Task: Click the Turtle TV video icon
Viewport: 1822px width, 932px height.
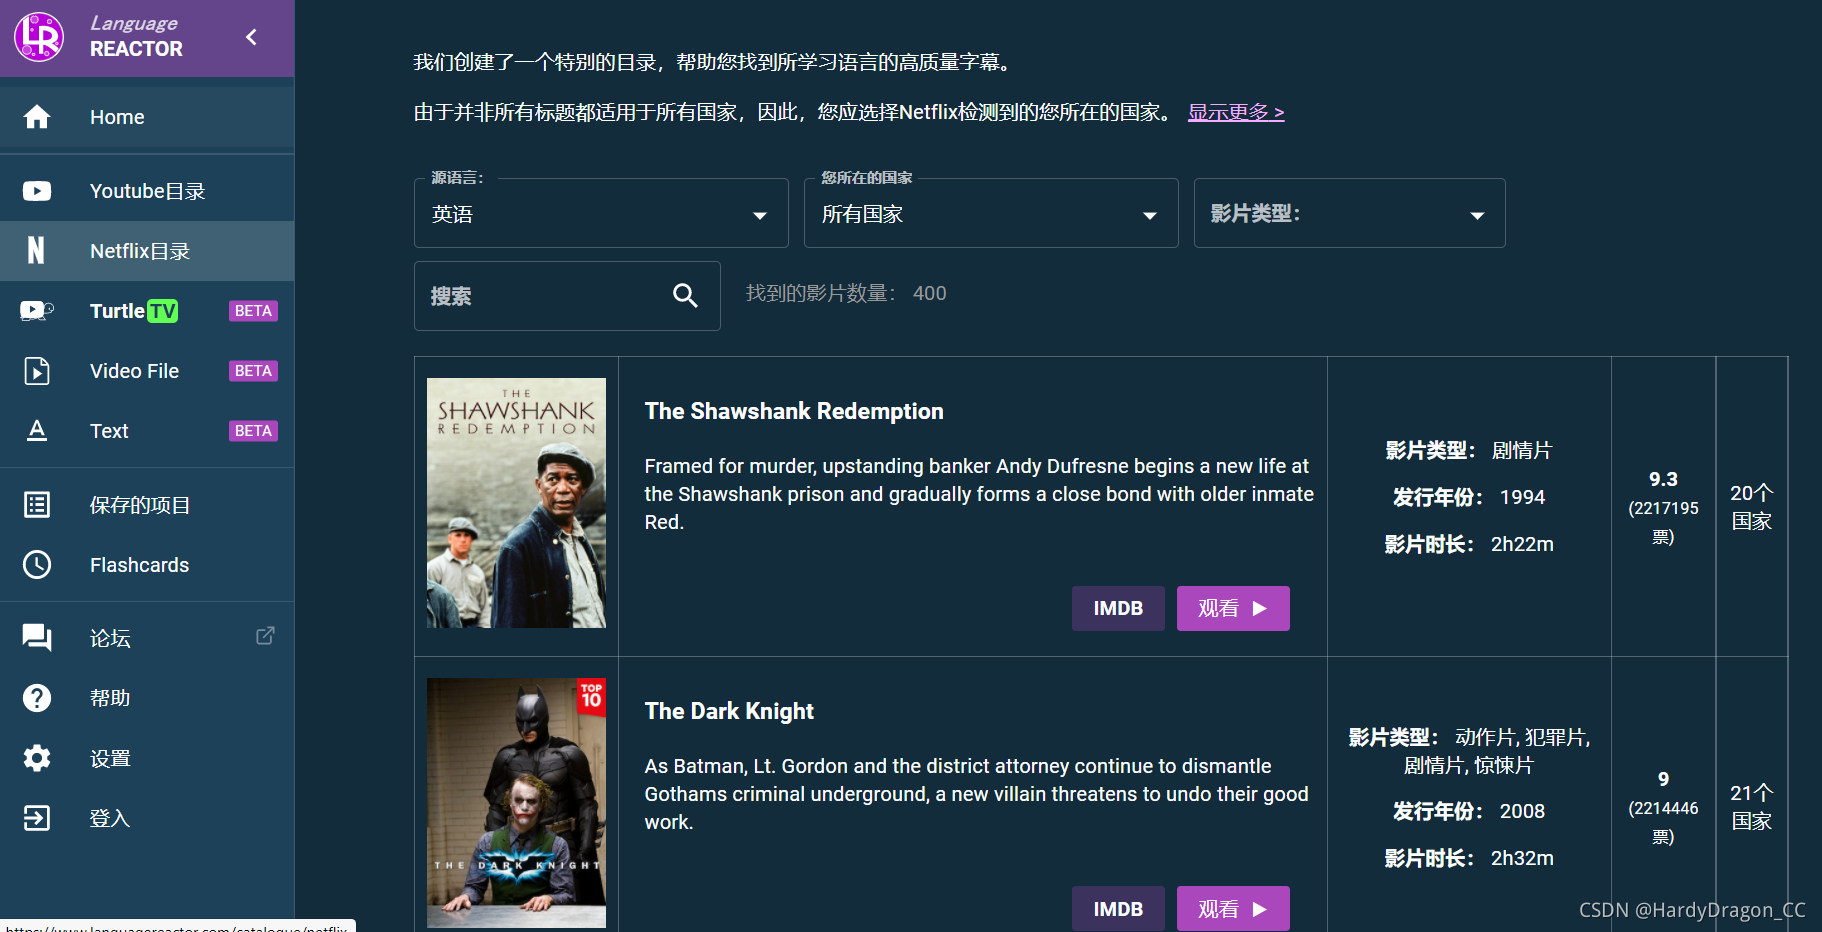Action: tap(37, 311)
